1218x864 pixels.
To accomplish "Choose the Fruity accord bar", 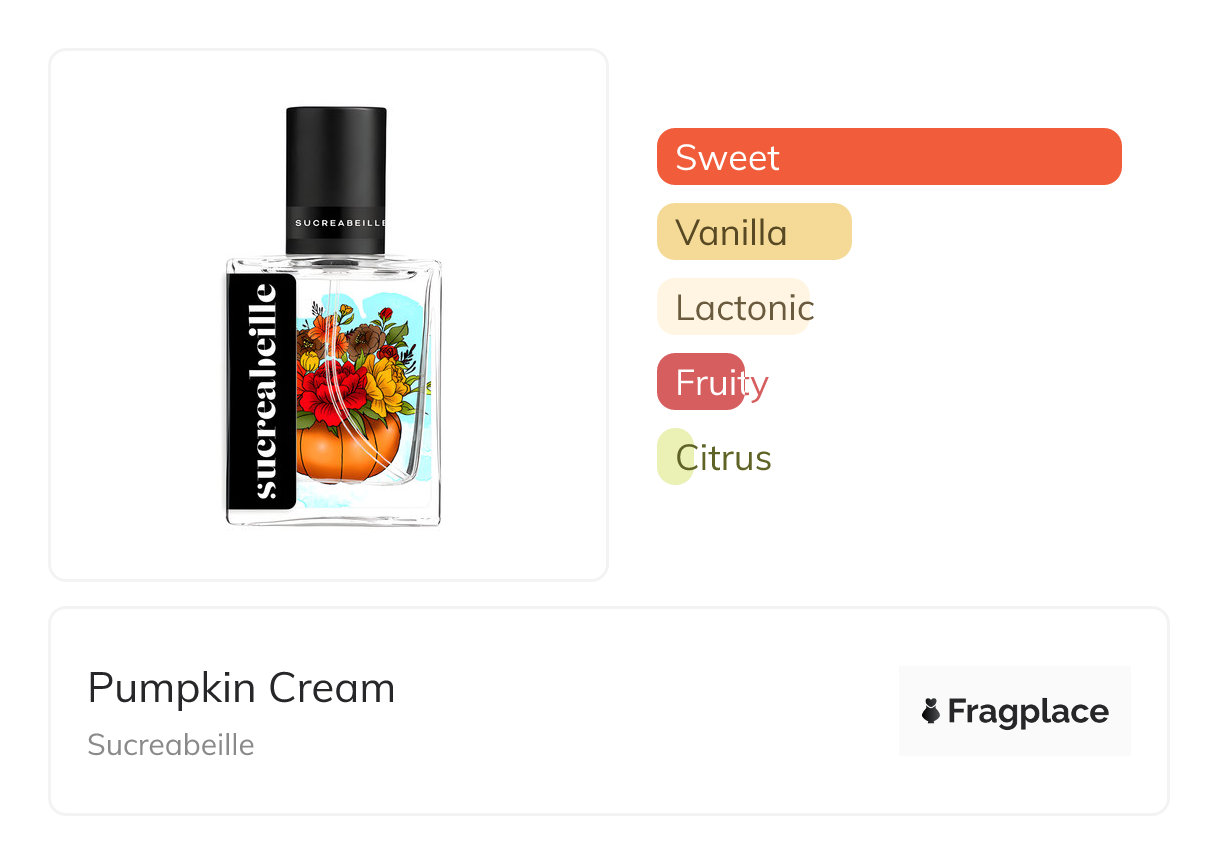I will [x=700, y=382].
